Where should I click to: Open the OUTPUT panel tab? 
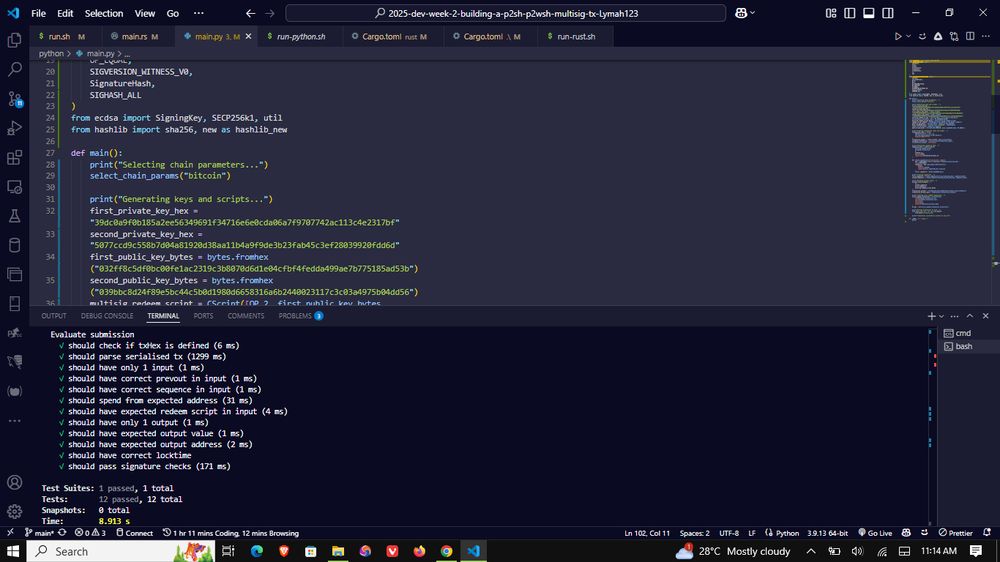coord(54,316)
